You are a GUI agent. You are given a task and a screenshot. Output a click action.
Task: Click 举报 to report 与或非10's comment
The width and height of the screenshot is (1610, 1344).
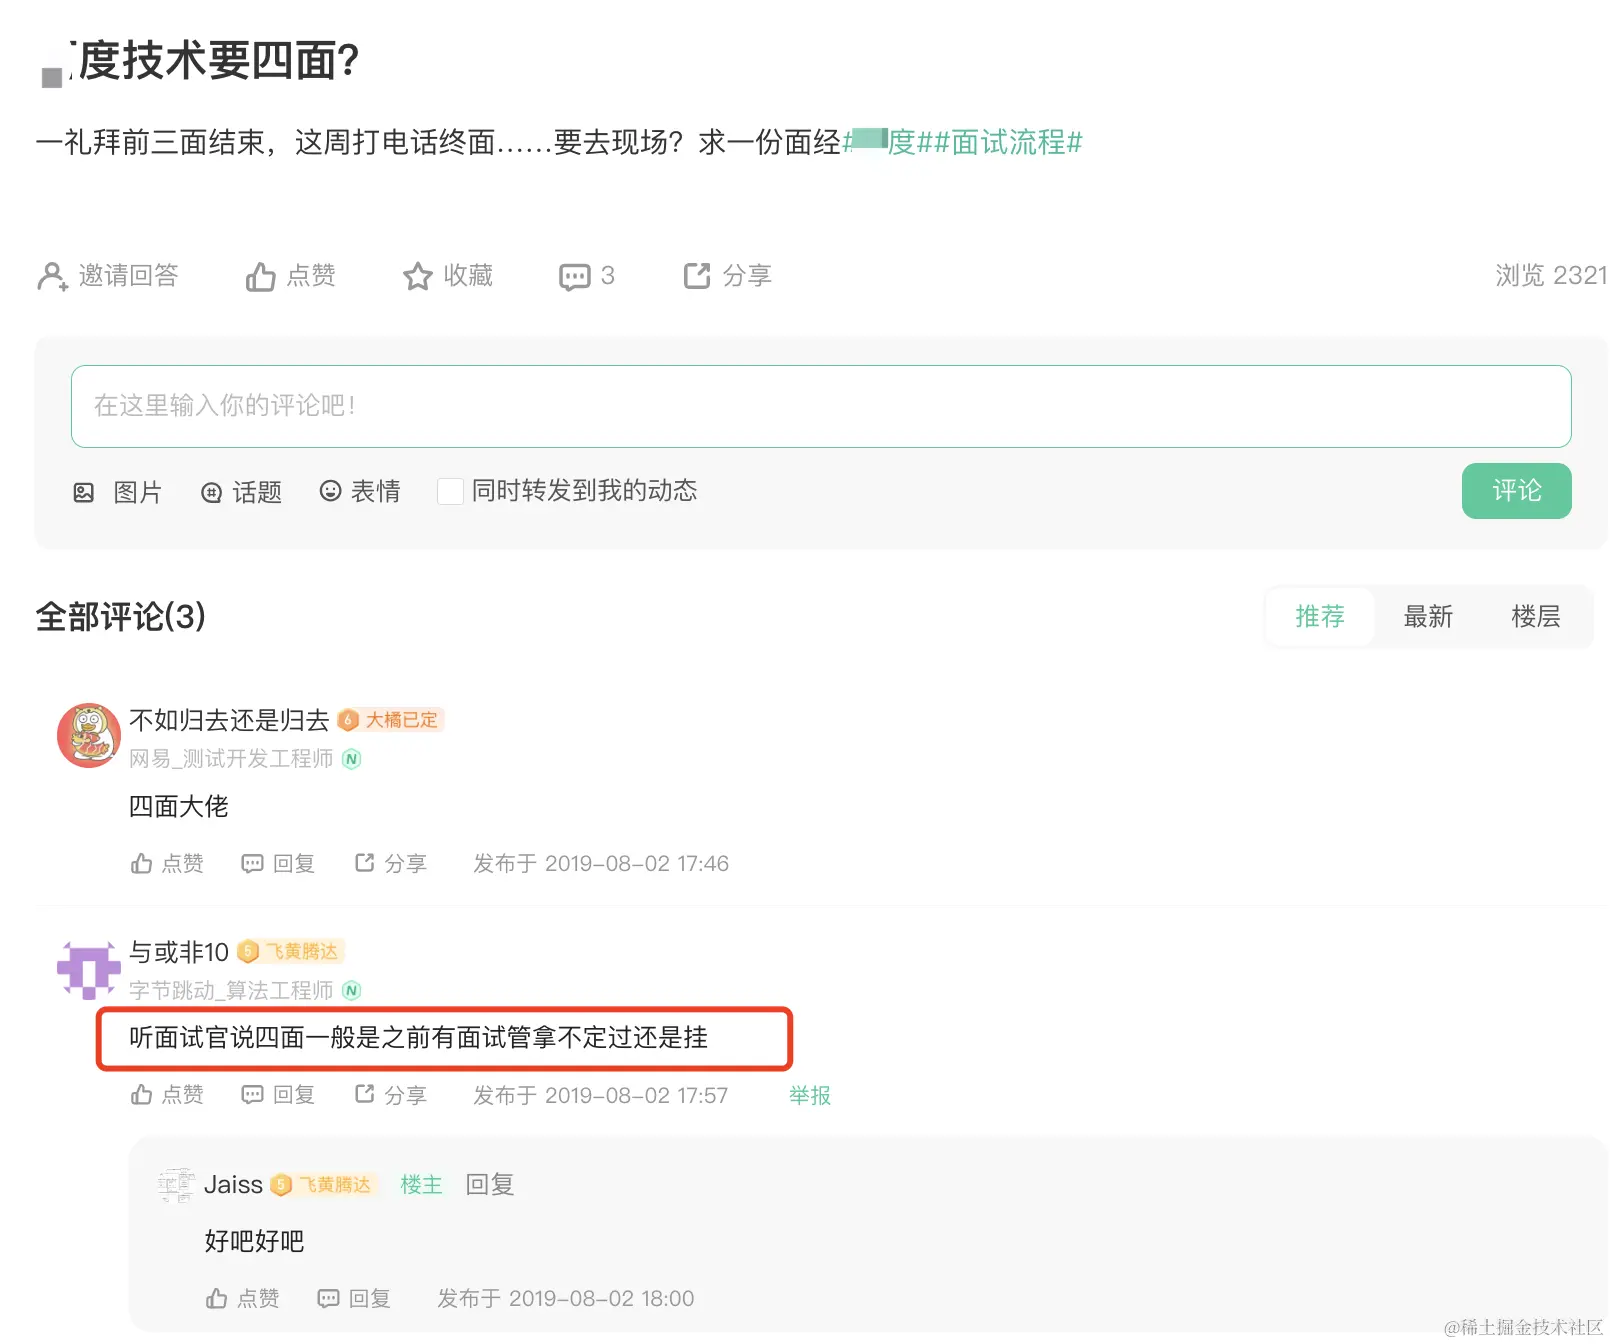point(809,1096)
